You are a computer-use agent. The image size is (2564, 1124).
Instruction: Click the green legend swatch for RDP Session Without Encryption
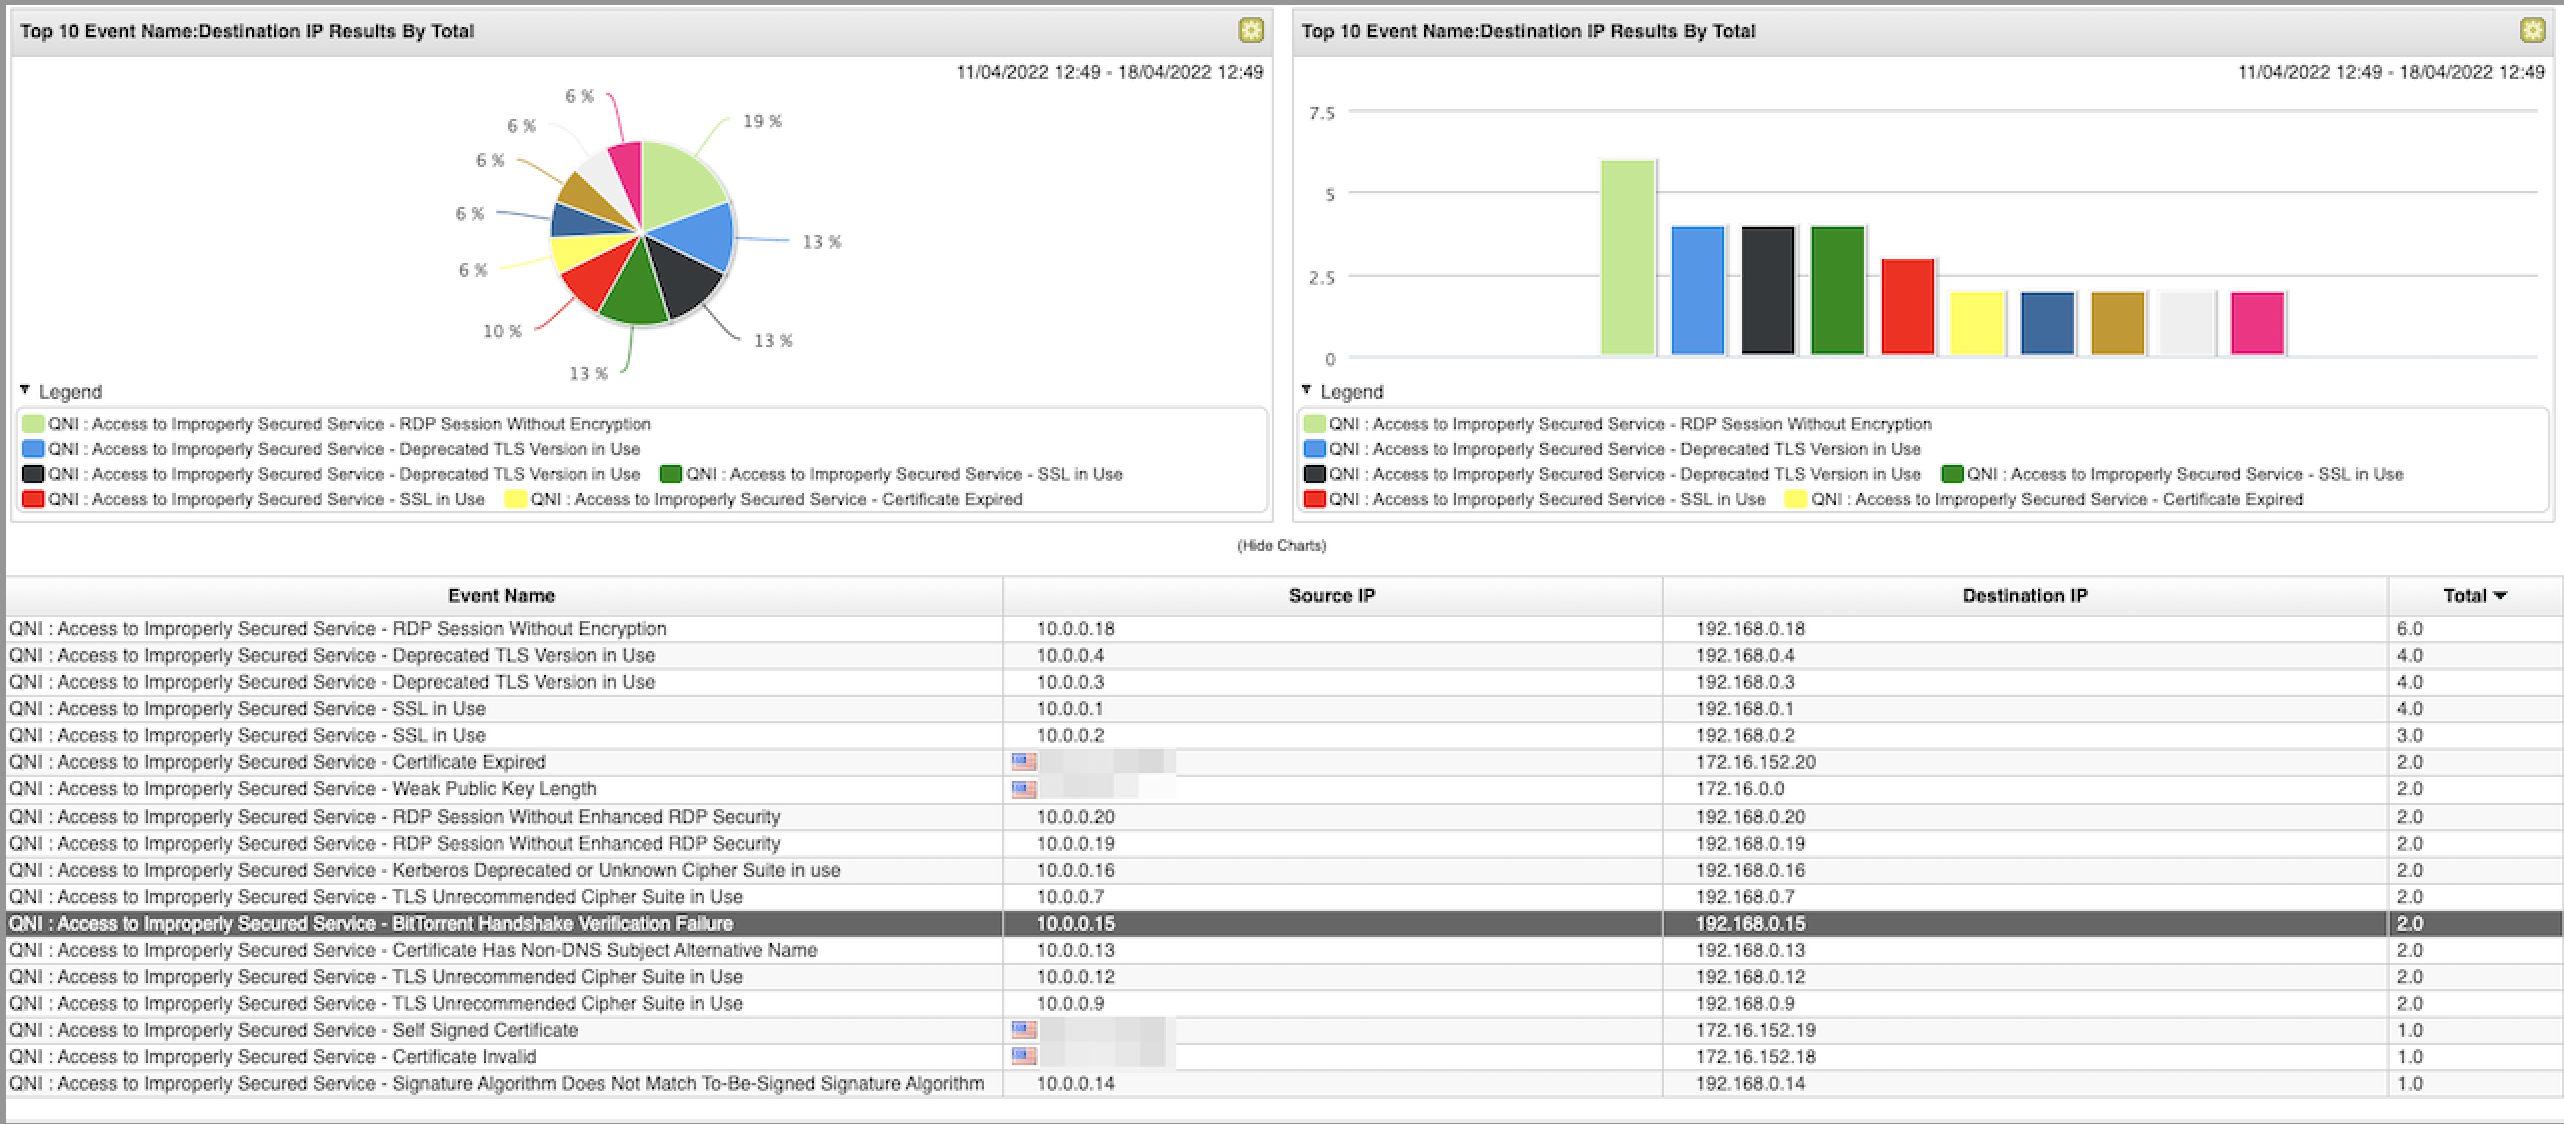click(31, 423)
